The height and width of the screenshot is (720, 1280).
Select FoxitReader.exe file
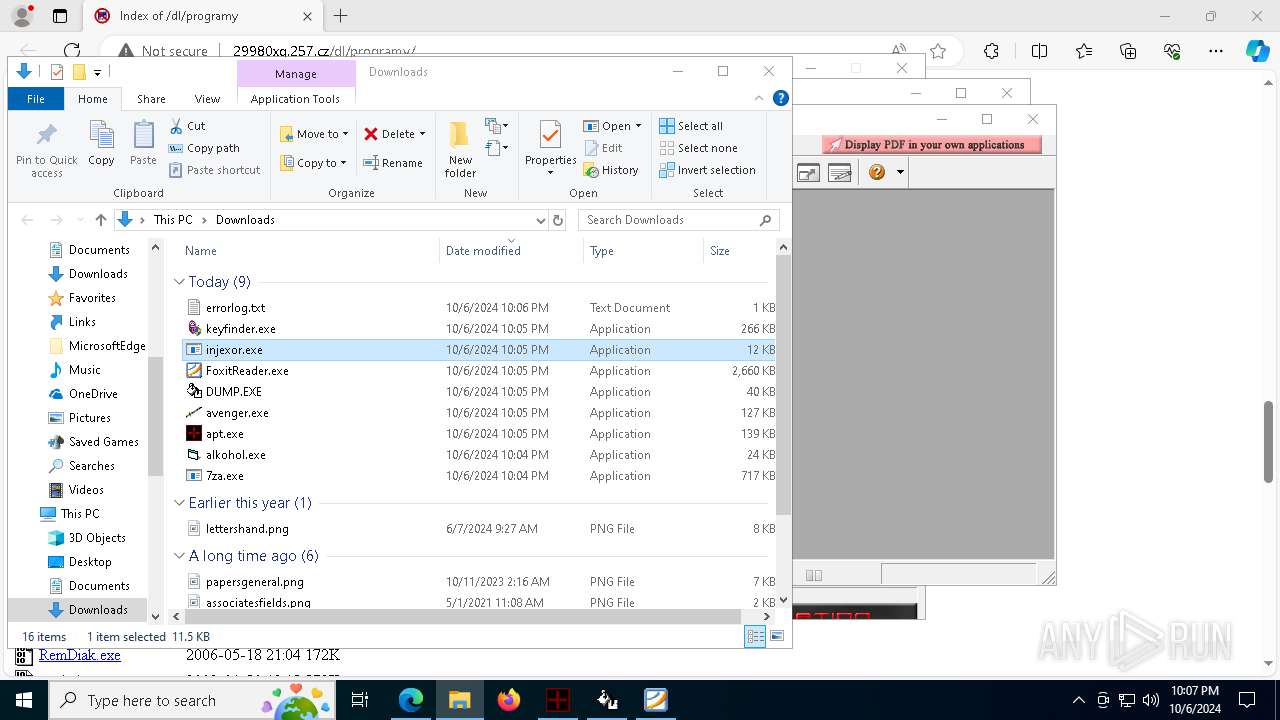coord(247,371)
